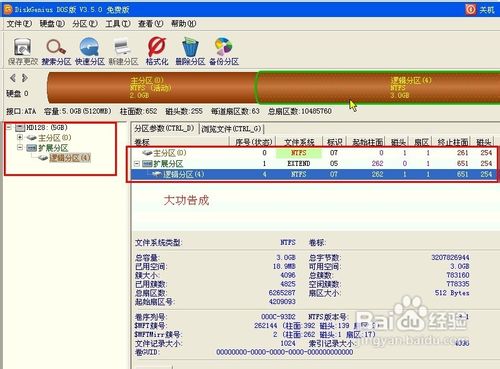Select 扩展分区 in the disk tree
Image resolution: width=500 pixels, height=369 pixels.
[x=53, y=148]
